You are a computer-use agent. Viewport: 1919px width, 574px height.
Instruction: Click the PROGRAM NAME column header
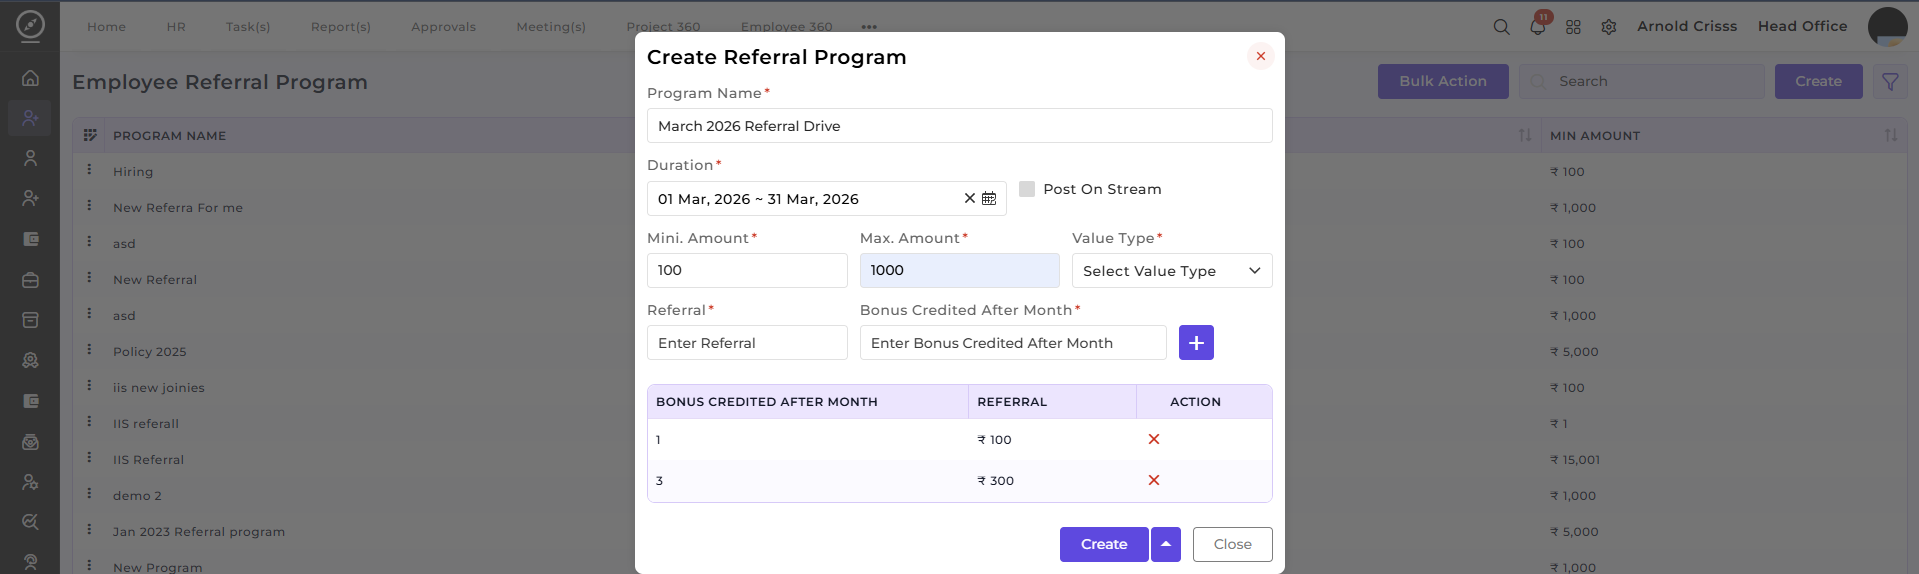[169, 136]
